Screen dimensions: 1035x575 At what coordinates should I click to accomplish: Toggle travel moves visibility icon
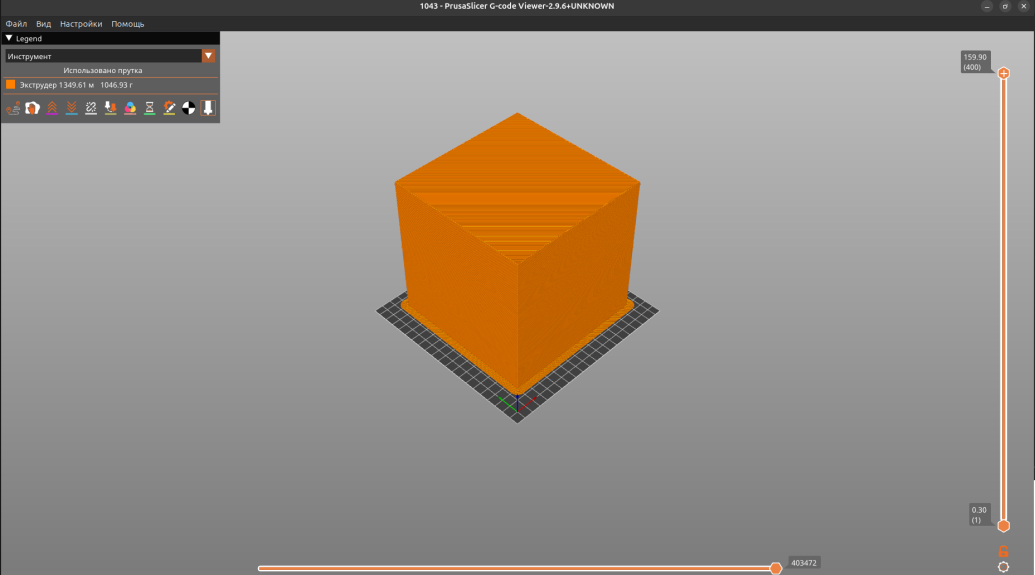[x=13, y=108]
